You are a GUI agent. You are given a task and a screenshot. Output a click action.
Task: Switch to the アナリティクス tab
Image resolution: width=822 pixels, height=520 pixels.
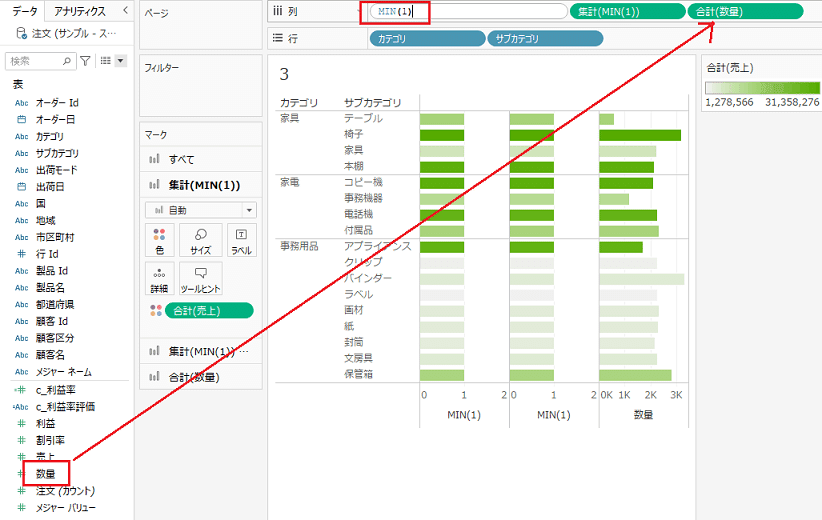point(80,11)
